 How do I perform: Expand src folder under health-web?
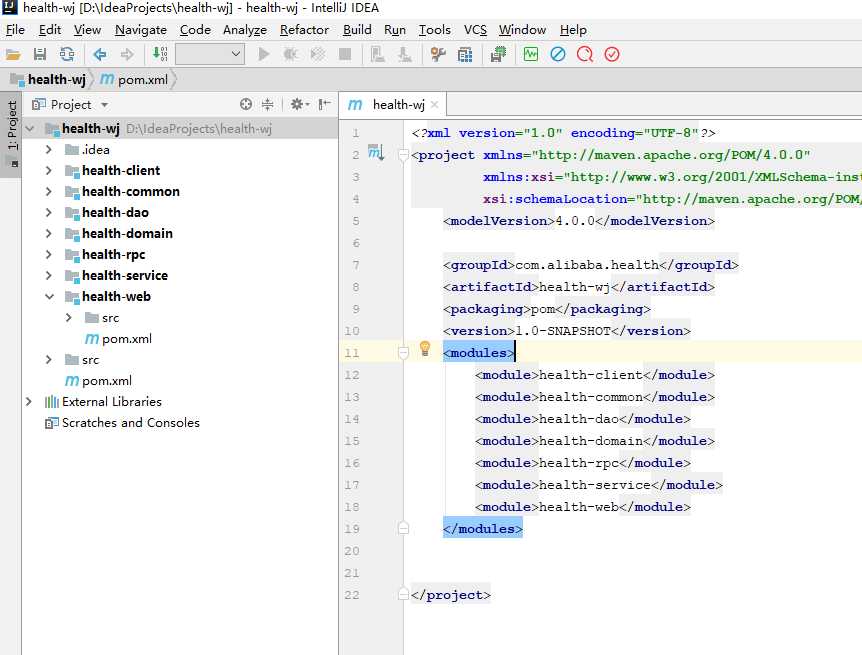pos(69,317)
